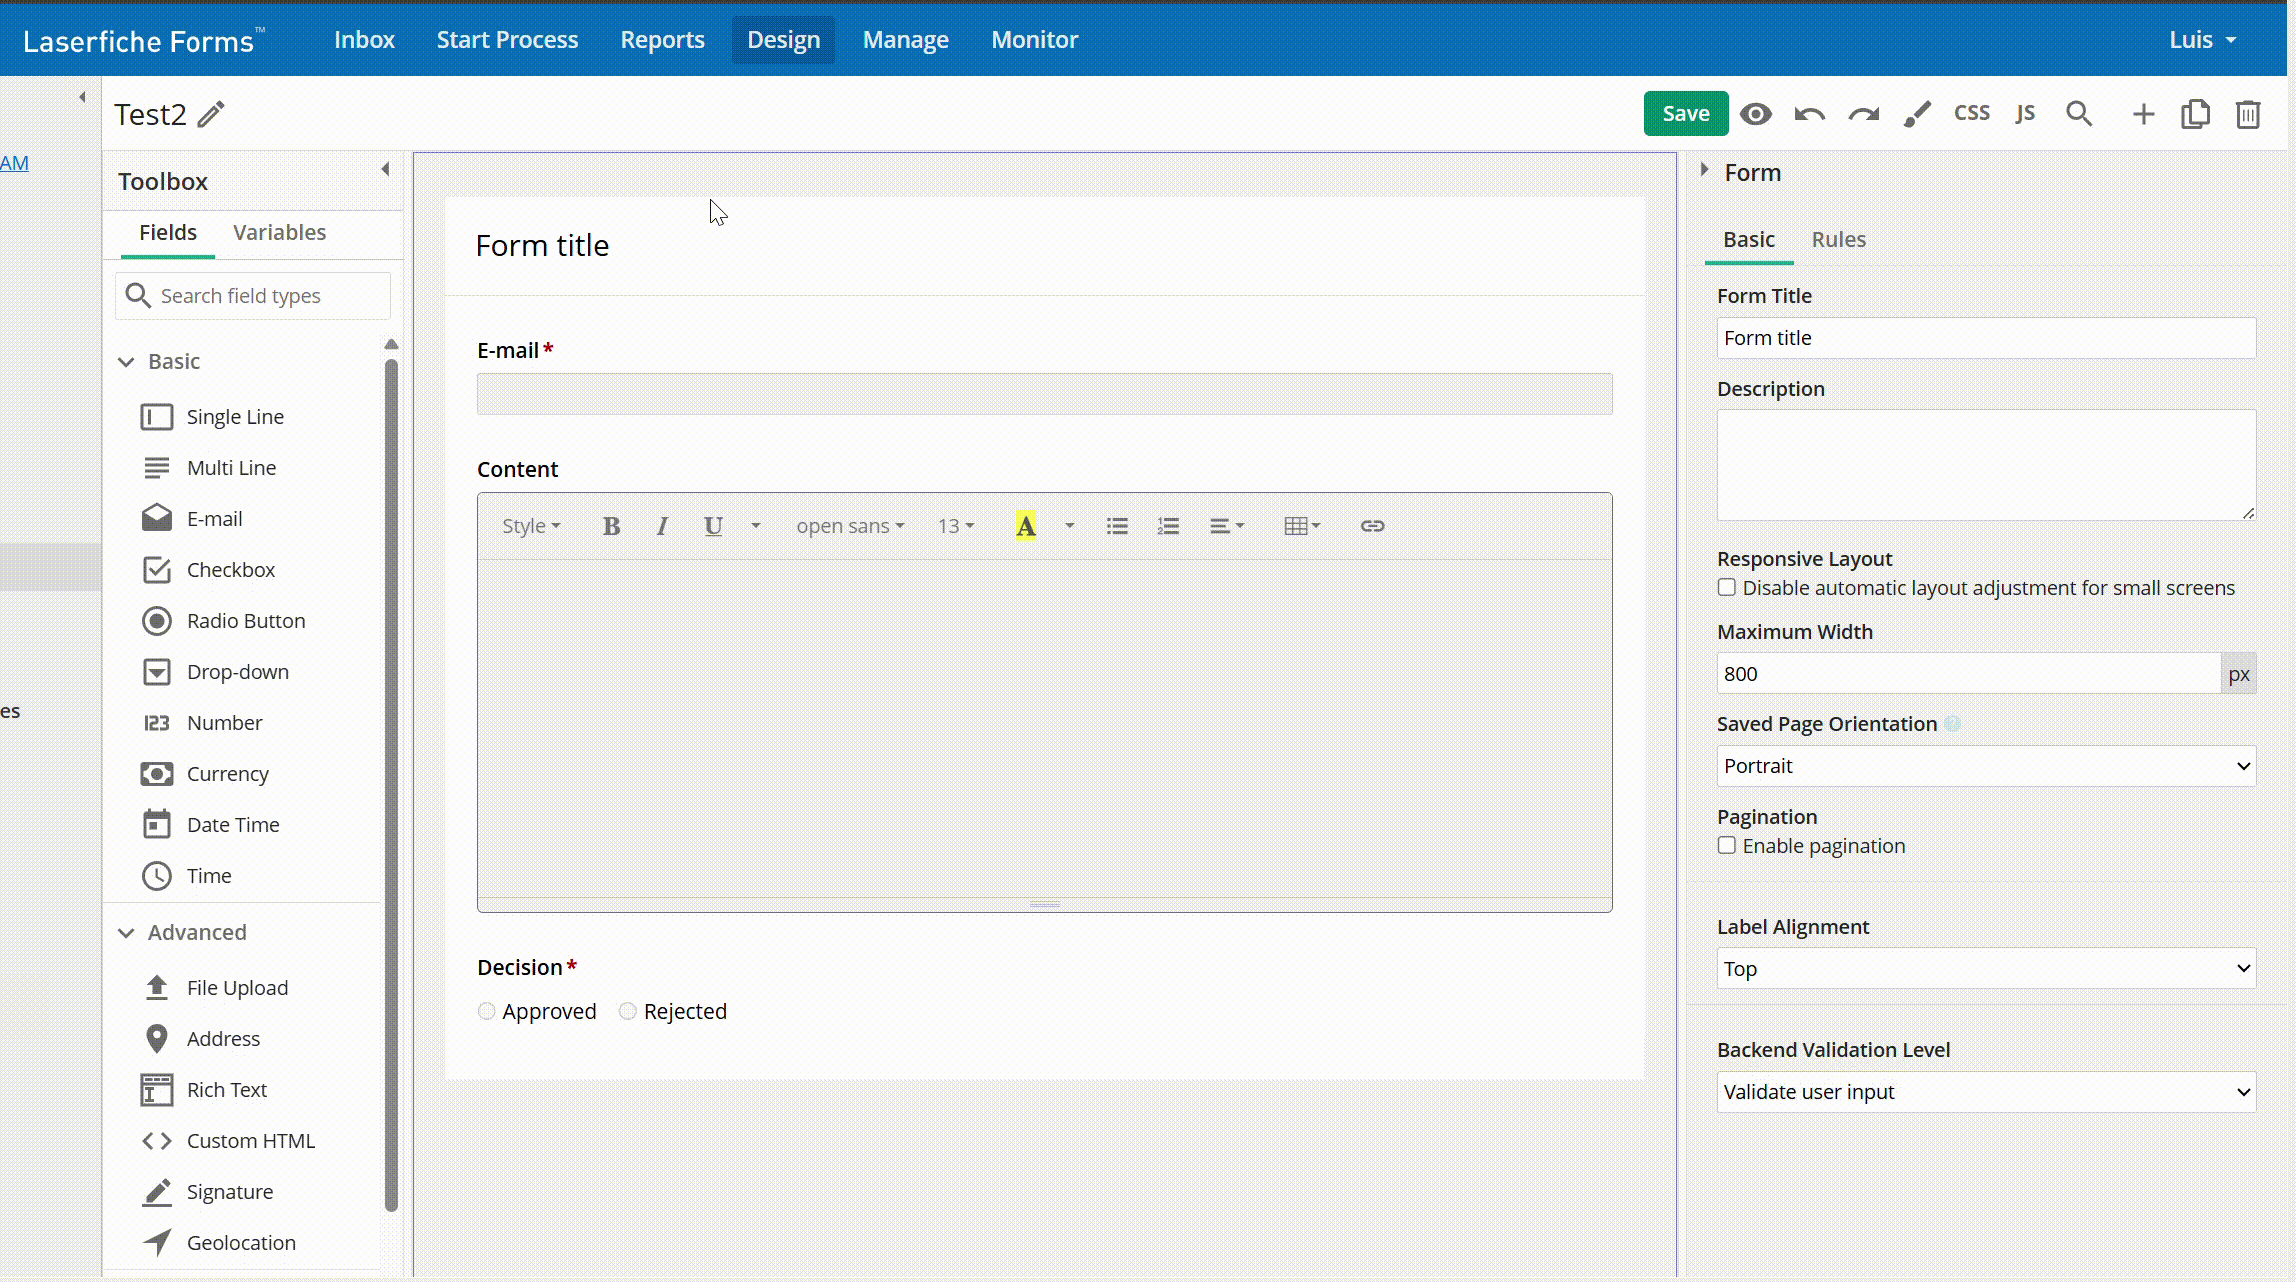Open Label Alignment dropdown
2296x1282 pixels.
(x=1986, y=969)
